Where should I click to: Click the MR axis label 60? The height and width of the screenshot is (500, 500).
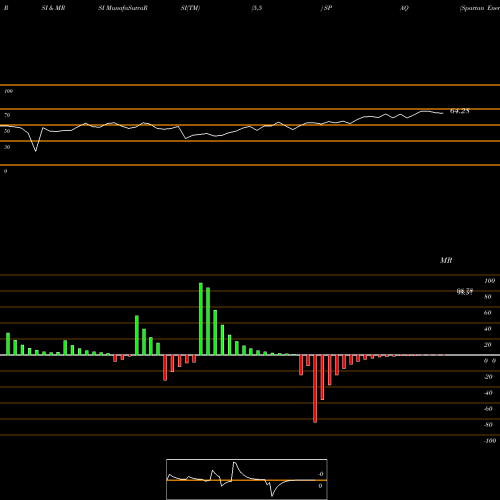pos(488,313)
